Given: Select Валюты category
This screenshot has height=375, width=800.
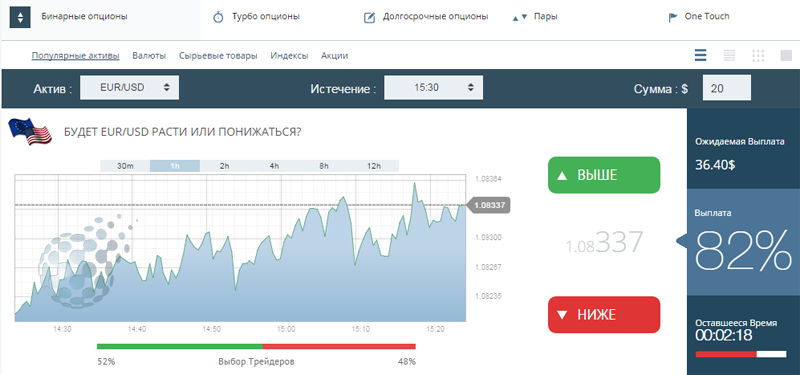Looking at the screenshot, I should (149, 56).
